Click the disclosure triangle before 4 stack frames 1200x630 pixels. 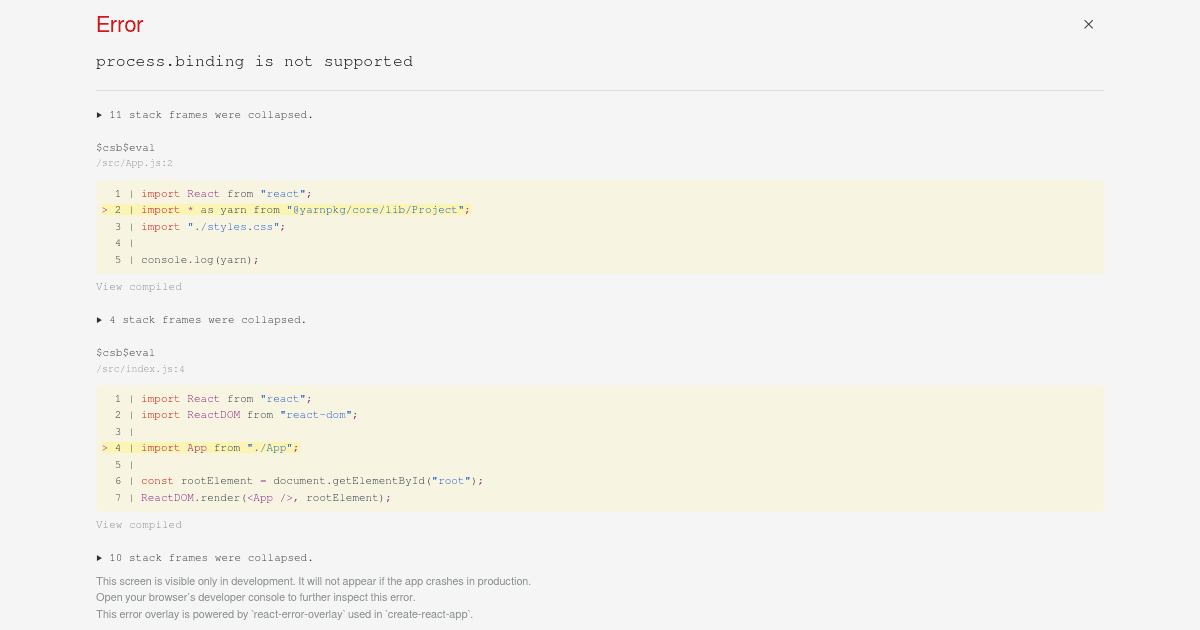click(100, 319)
